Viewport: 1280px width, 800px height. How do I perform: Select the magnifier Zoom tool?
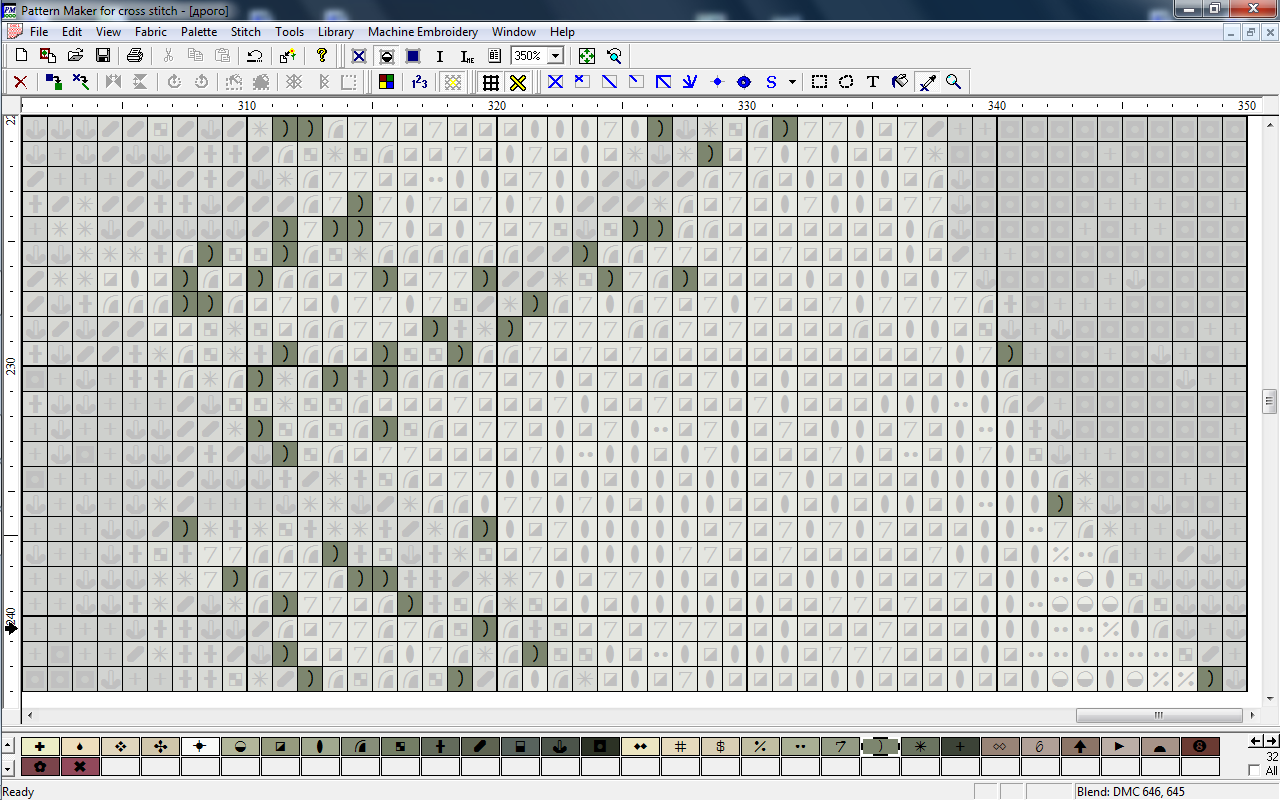(x=954, y=82)
